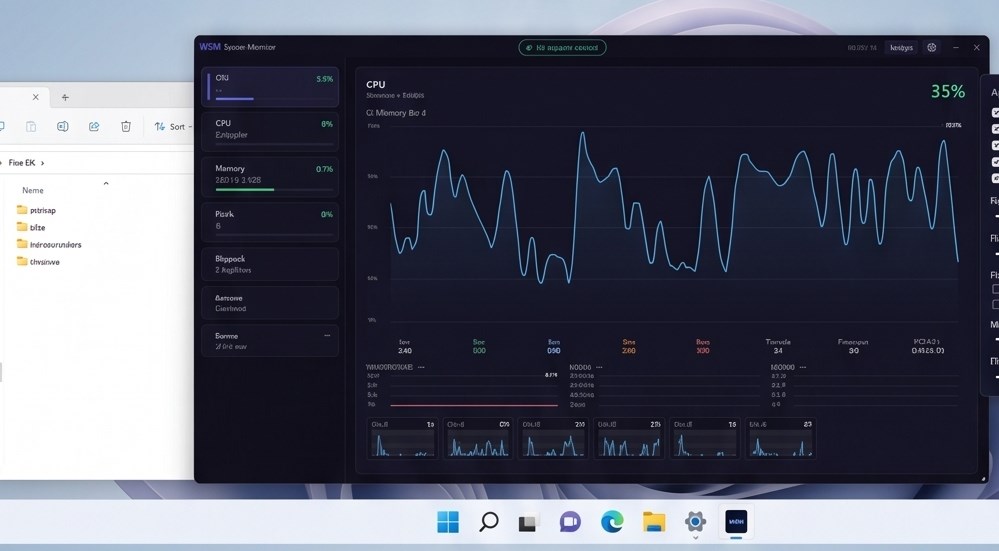The image size is (999, 551).
Task: Open the rightmost mini core graph
Action: point(780,439)
